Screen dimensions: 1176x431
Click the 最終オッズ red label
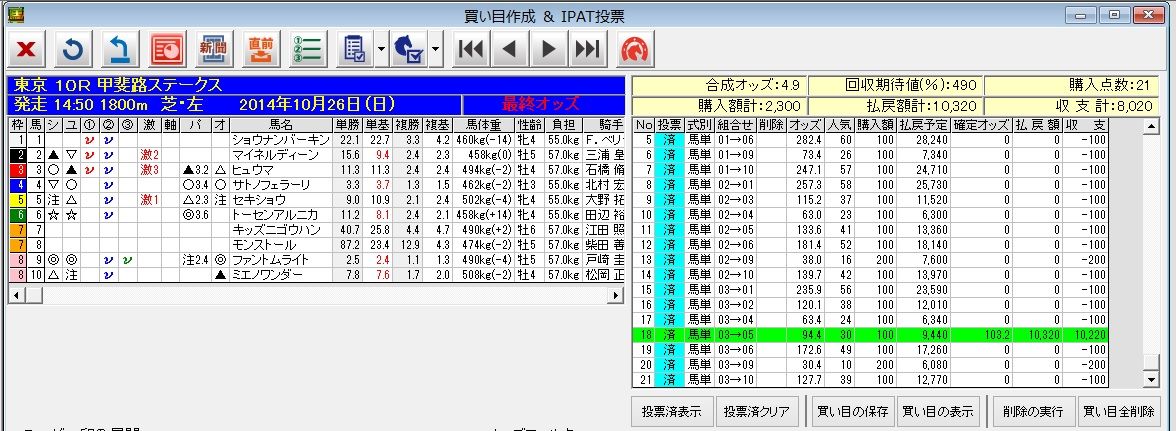pyautogui.click(x=541, y=104)
